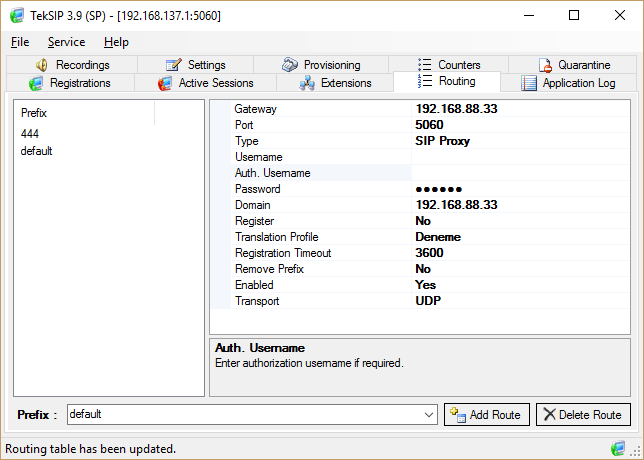Switch to the Registrations tab
This screenshot has height=460, width=644.
(x=70, y=83)
